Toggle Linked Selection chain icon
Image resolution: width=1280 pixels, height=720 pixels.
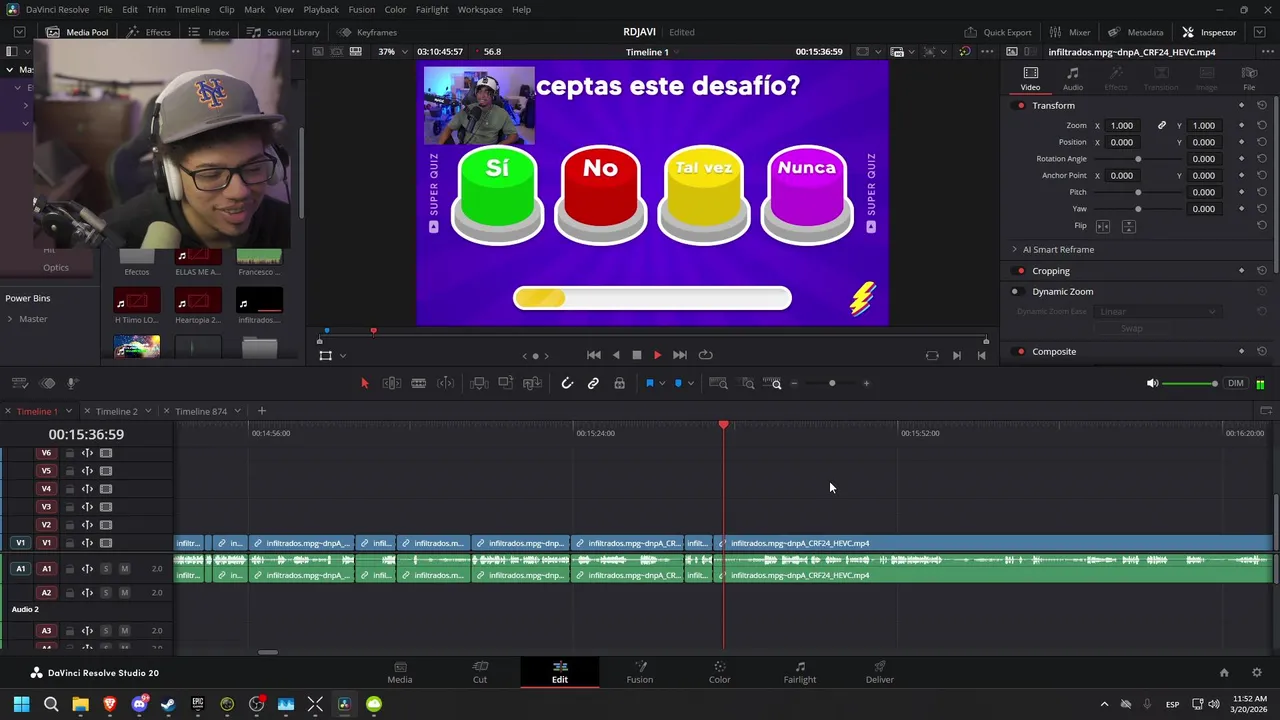[x=593, y=383]
